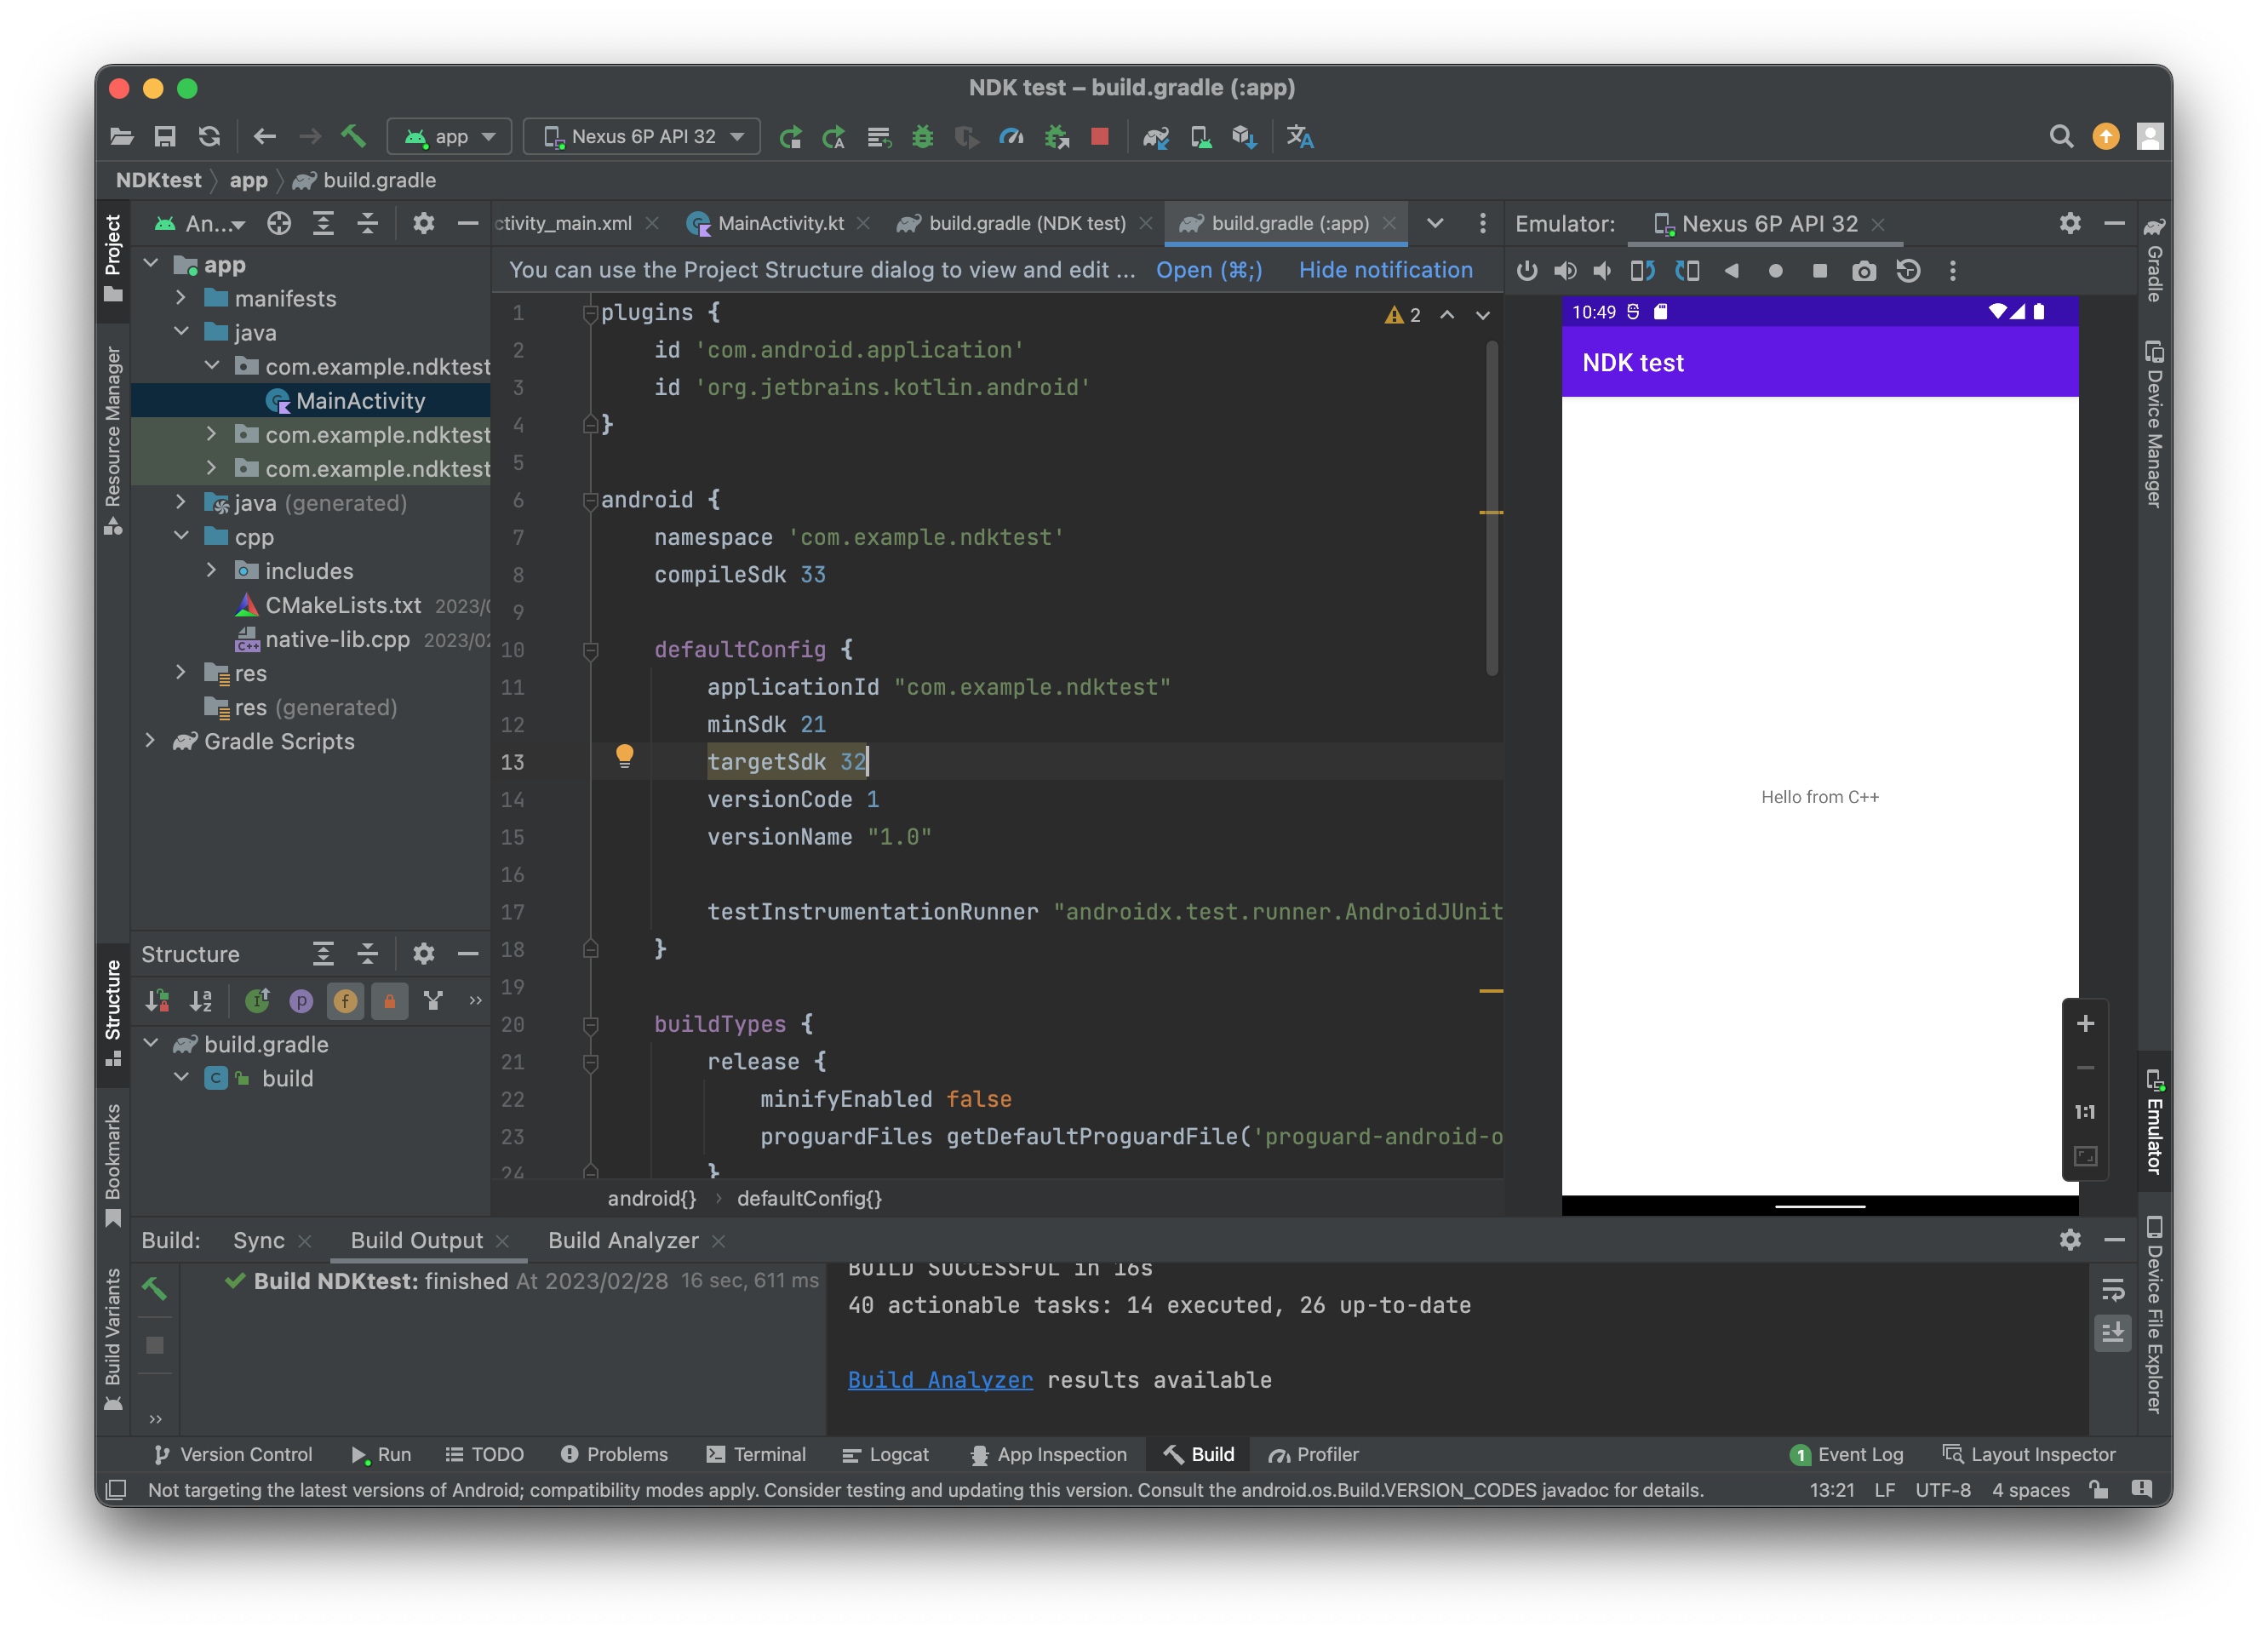This screenshot has width=2268, height=1633.
Task: Open the Nexus 6P API 32 device dropdown
Action: point(642,137)
